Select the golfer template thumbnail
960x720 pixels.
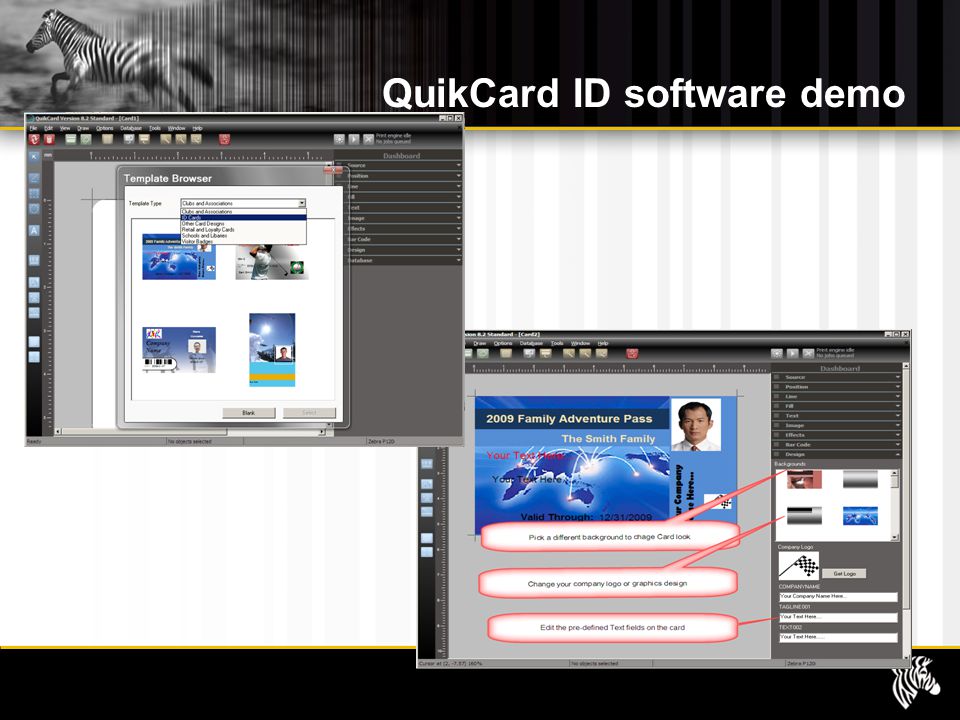272,261
